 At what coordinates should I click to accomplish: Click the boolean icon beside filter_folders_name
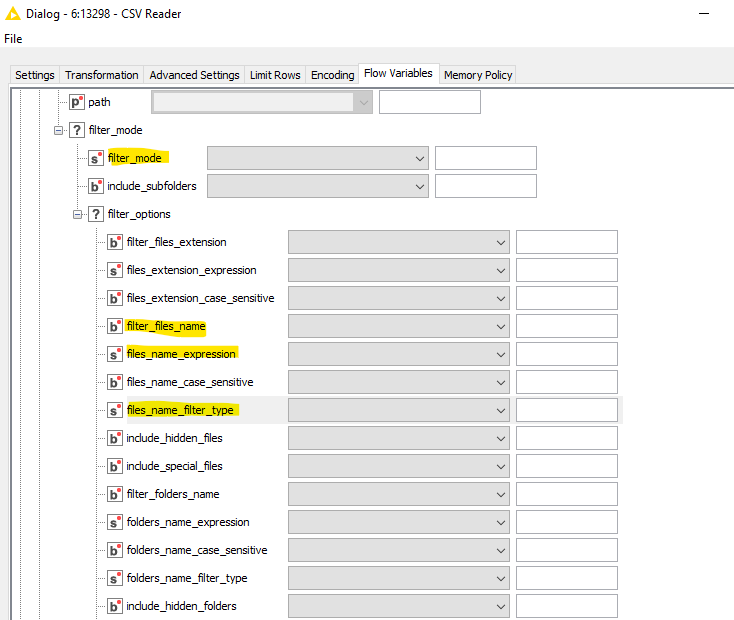[x=115, y=495]
